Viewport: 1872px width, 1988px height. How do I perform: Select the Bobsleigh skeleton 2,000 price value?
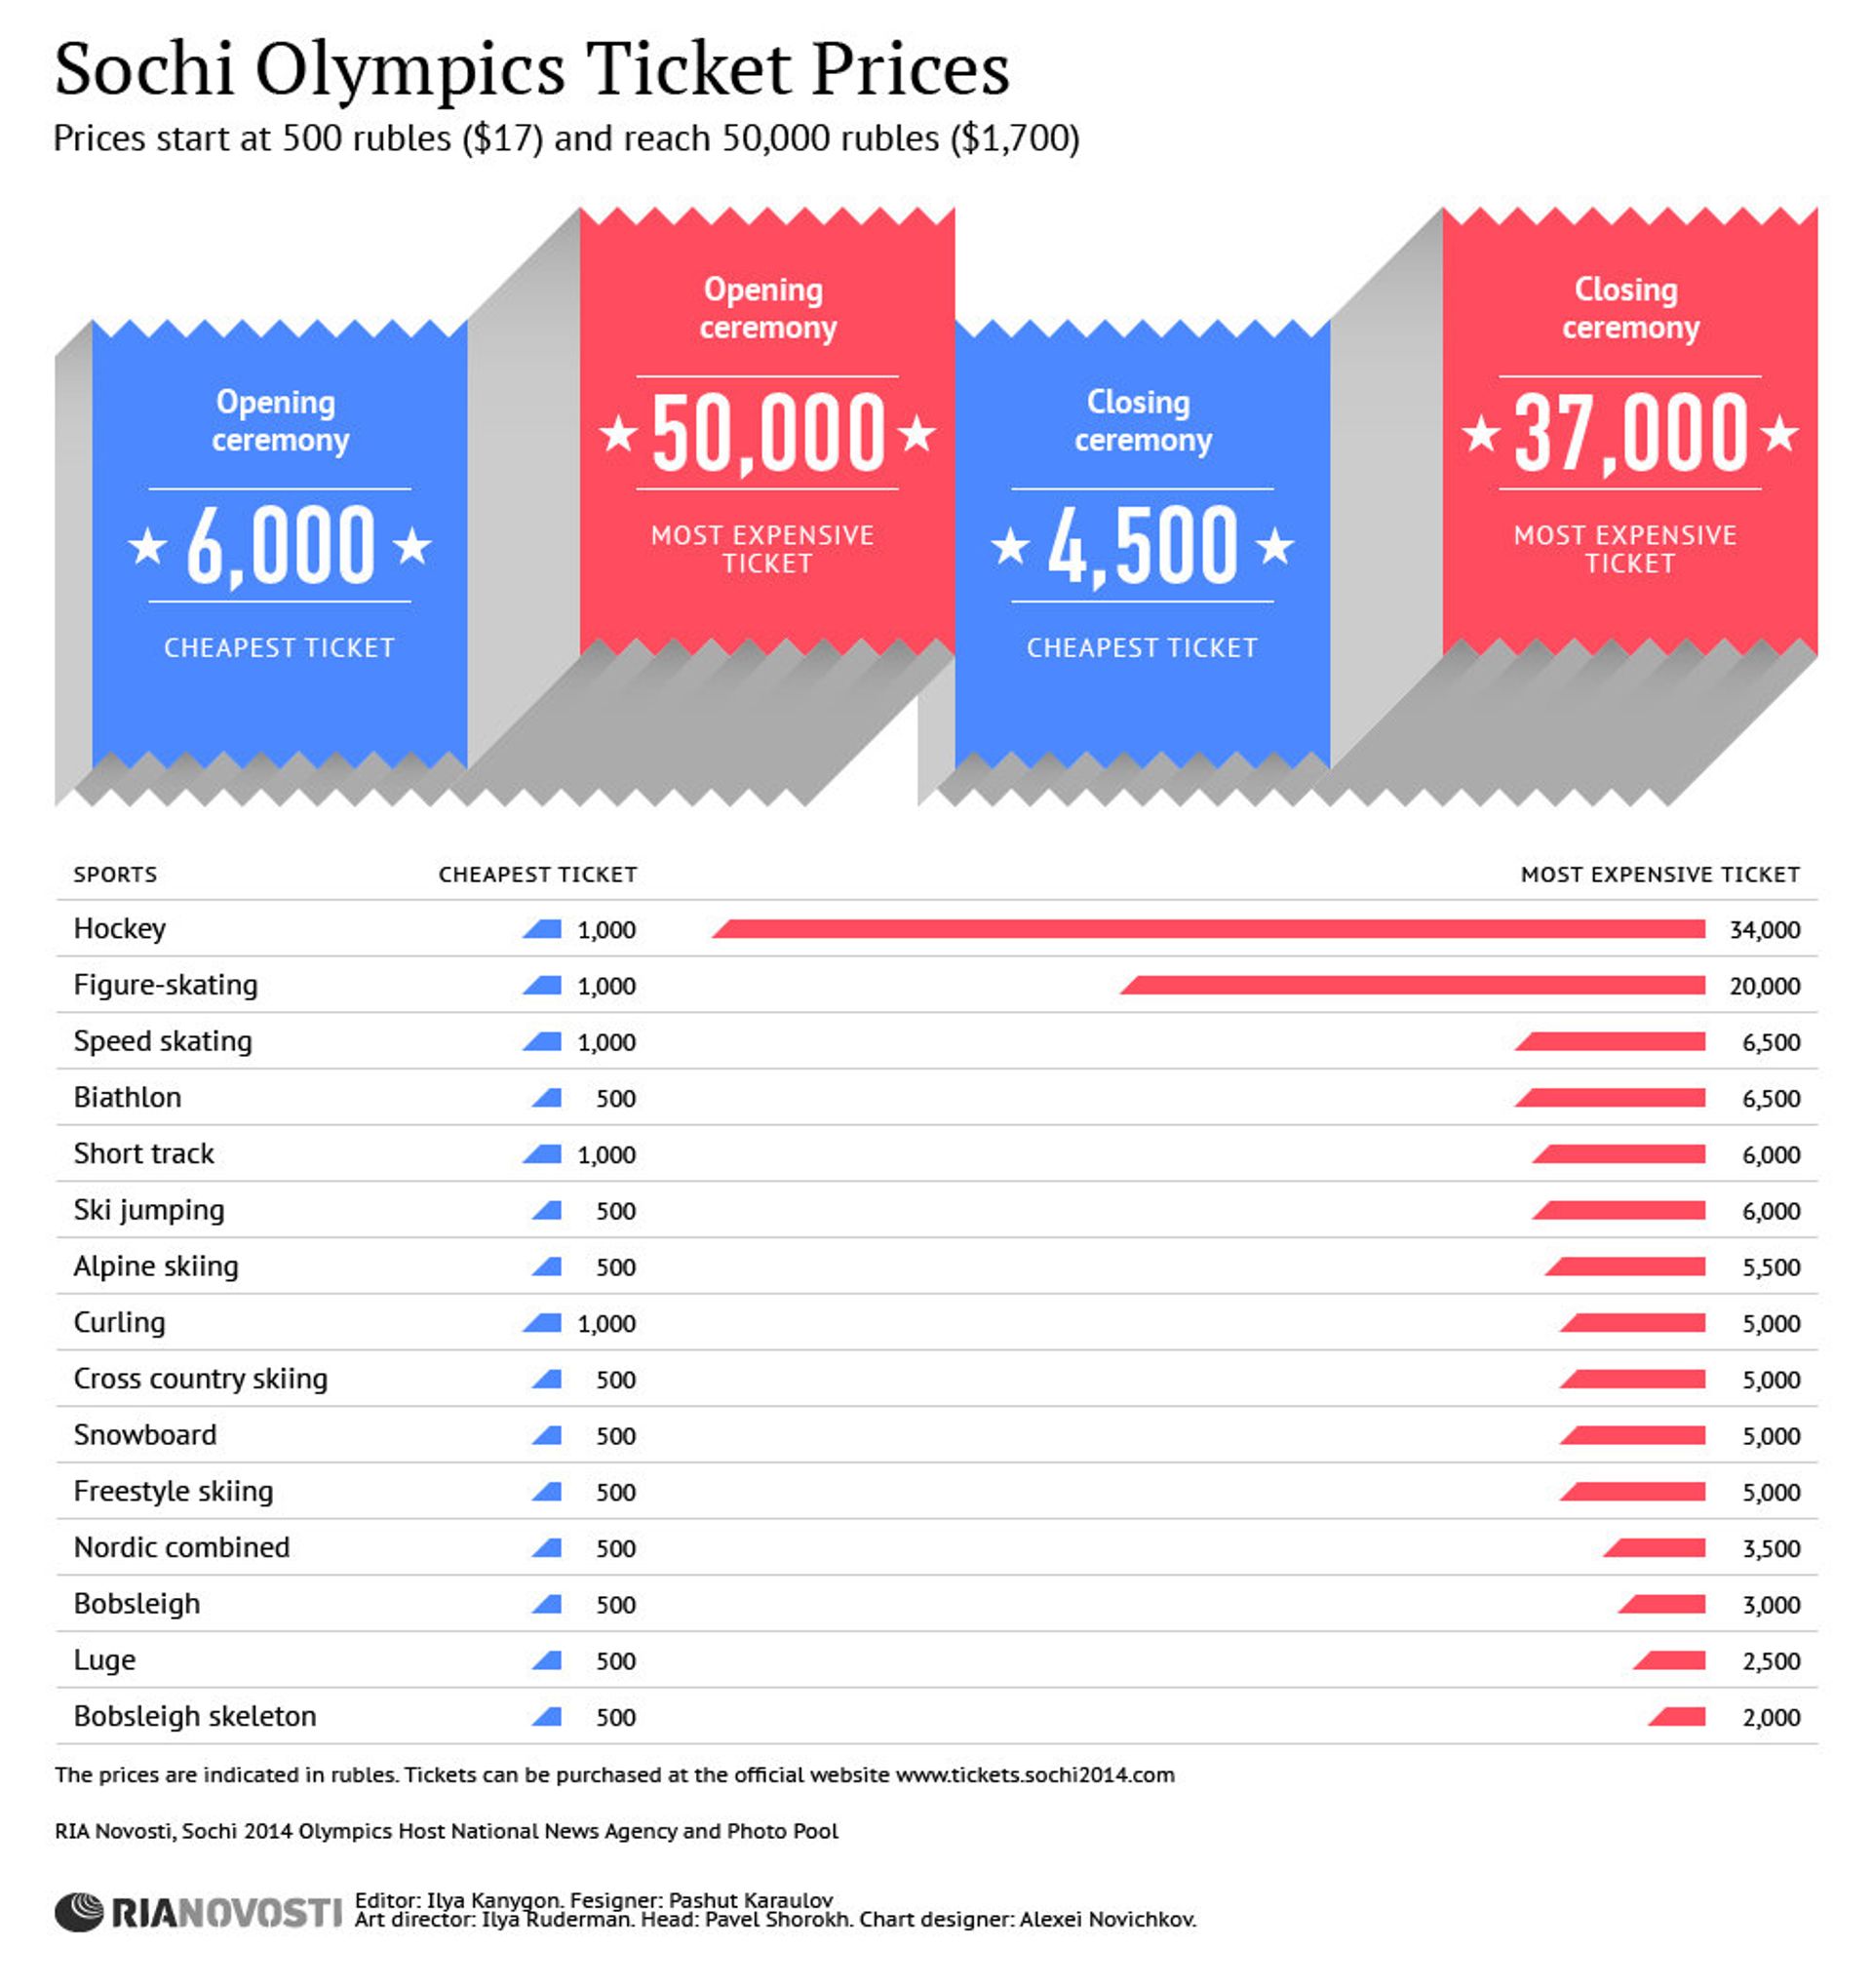[x=1771, y=1717]
